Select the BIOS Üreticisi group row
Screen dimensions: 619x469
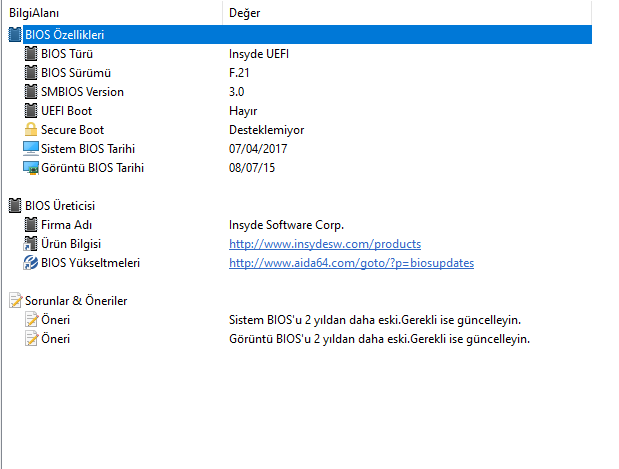point(60,206)
